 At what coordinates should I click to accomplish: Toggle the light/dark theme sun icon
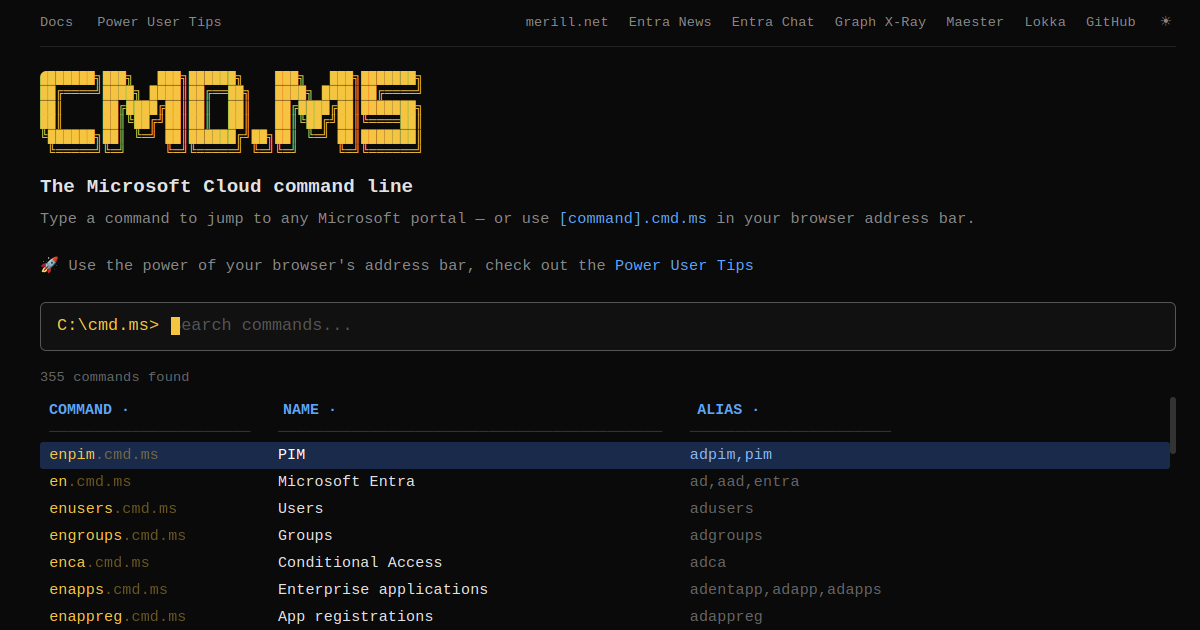pyautogui.click(x=1166, y=21)
